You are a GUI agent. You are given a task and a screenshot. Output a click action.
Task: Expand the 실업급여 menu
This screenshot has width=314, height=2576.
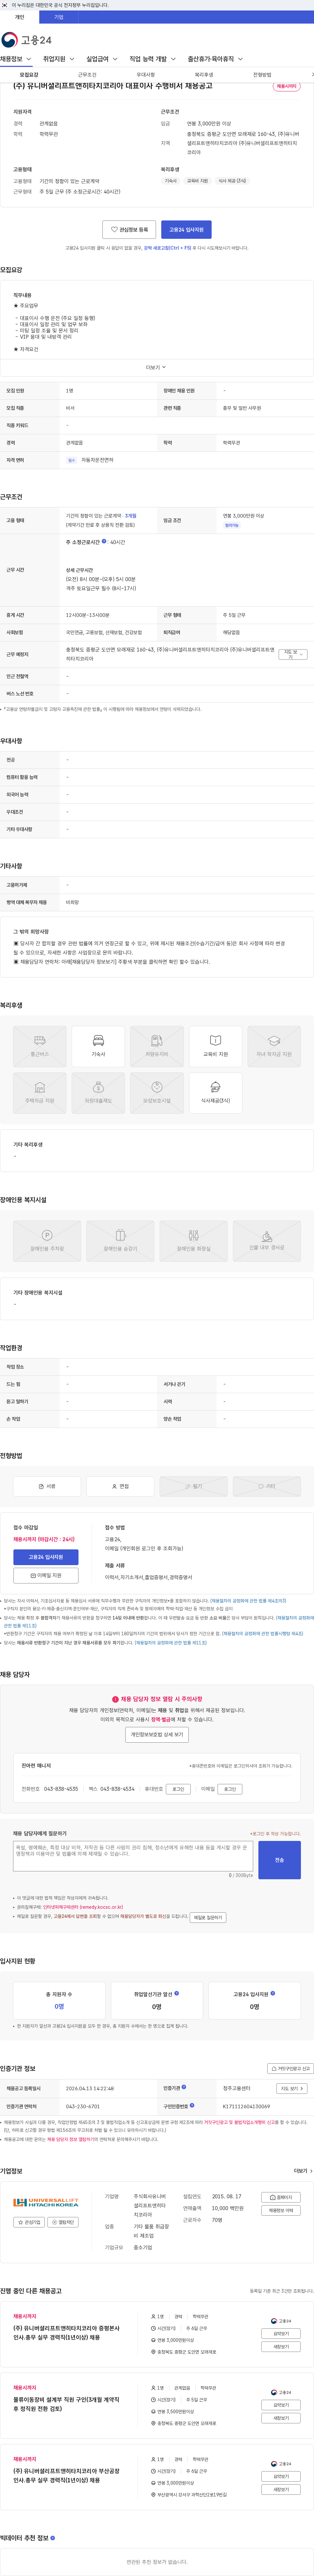pos(102,59)
